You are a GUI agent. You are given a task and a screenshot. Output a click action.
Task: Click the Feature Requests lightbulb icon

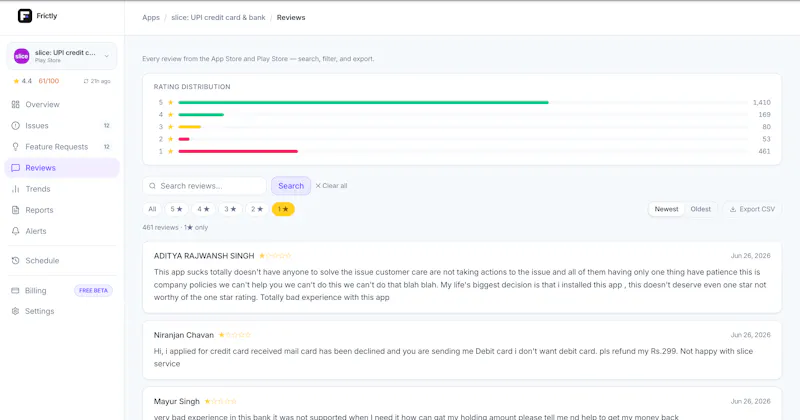(15, 147)
